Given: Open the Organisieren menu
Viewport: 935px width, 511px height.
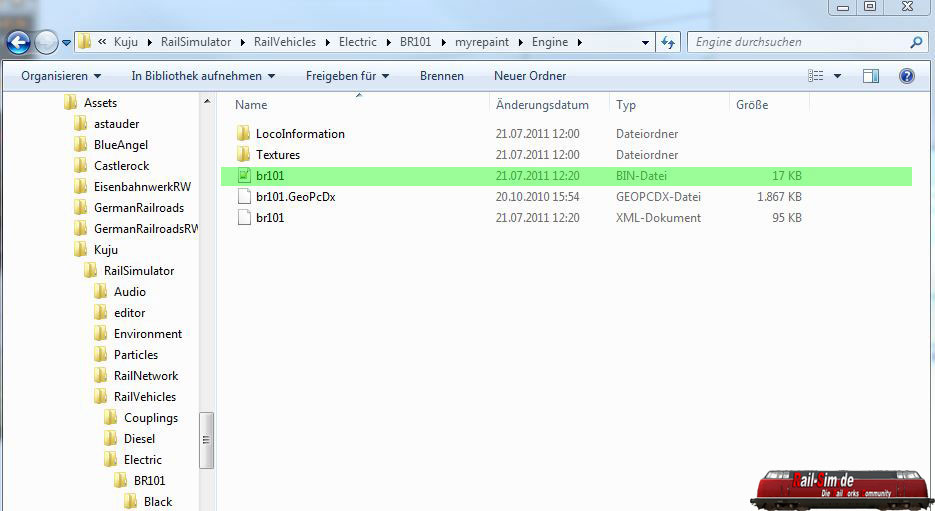Looking at the screenshot, I should 61,76.
